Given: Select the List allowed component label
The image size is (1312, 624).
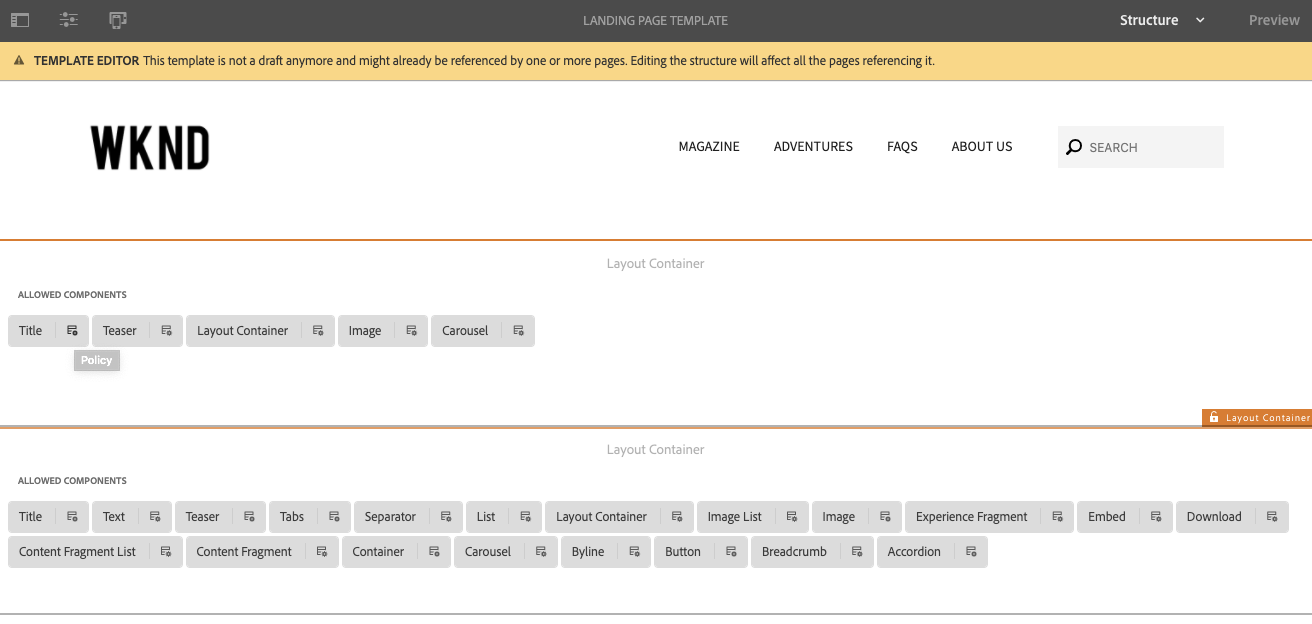Looking at the screenshot, I should click(x=486, y=517).
